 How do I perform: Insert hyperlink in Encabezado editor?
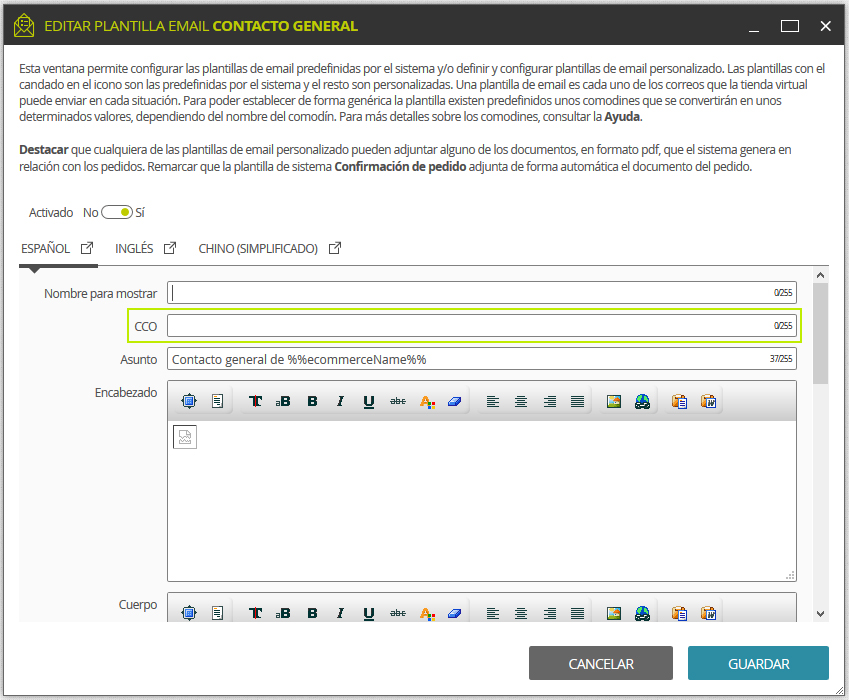642,401
